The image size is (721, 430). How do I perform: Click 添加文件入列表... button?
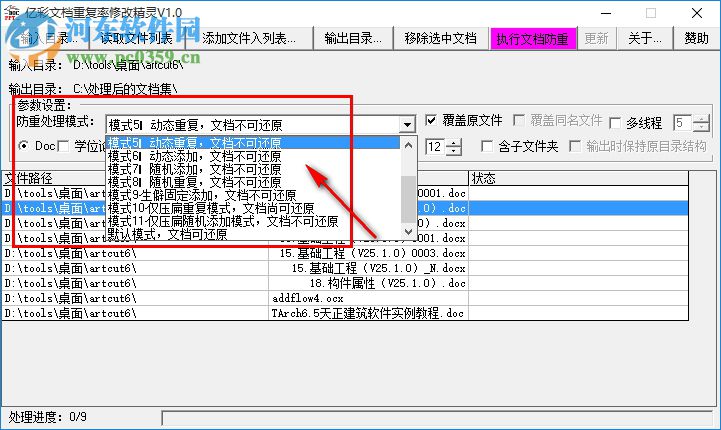[x=249, y=38]
